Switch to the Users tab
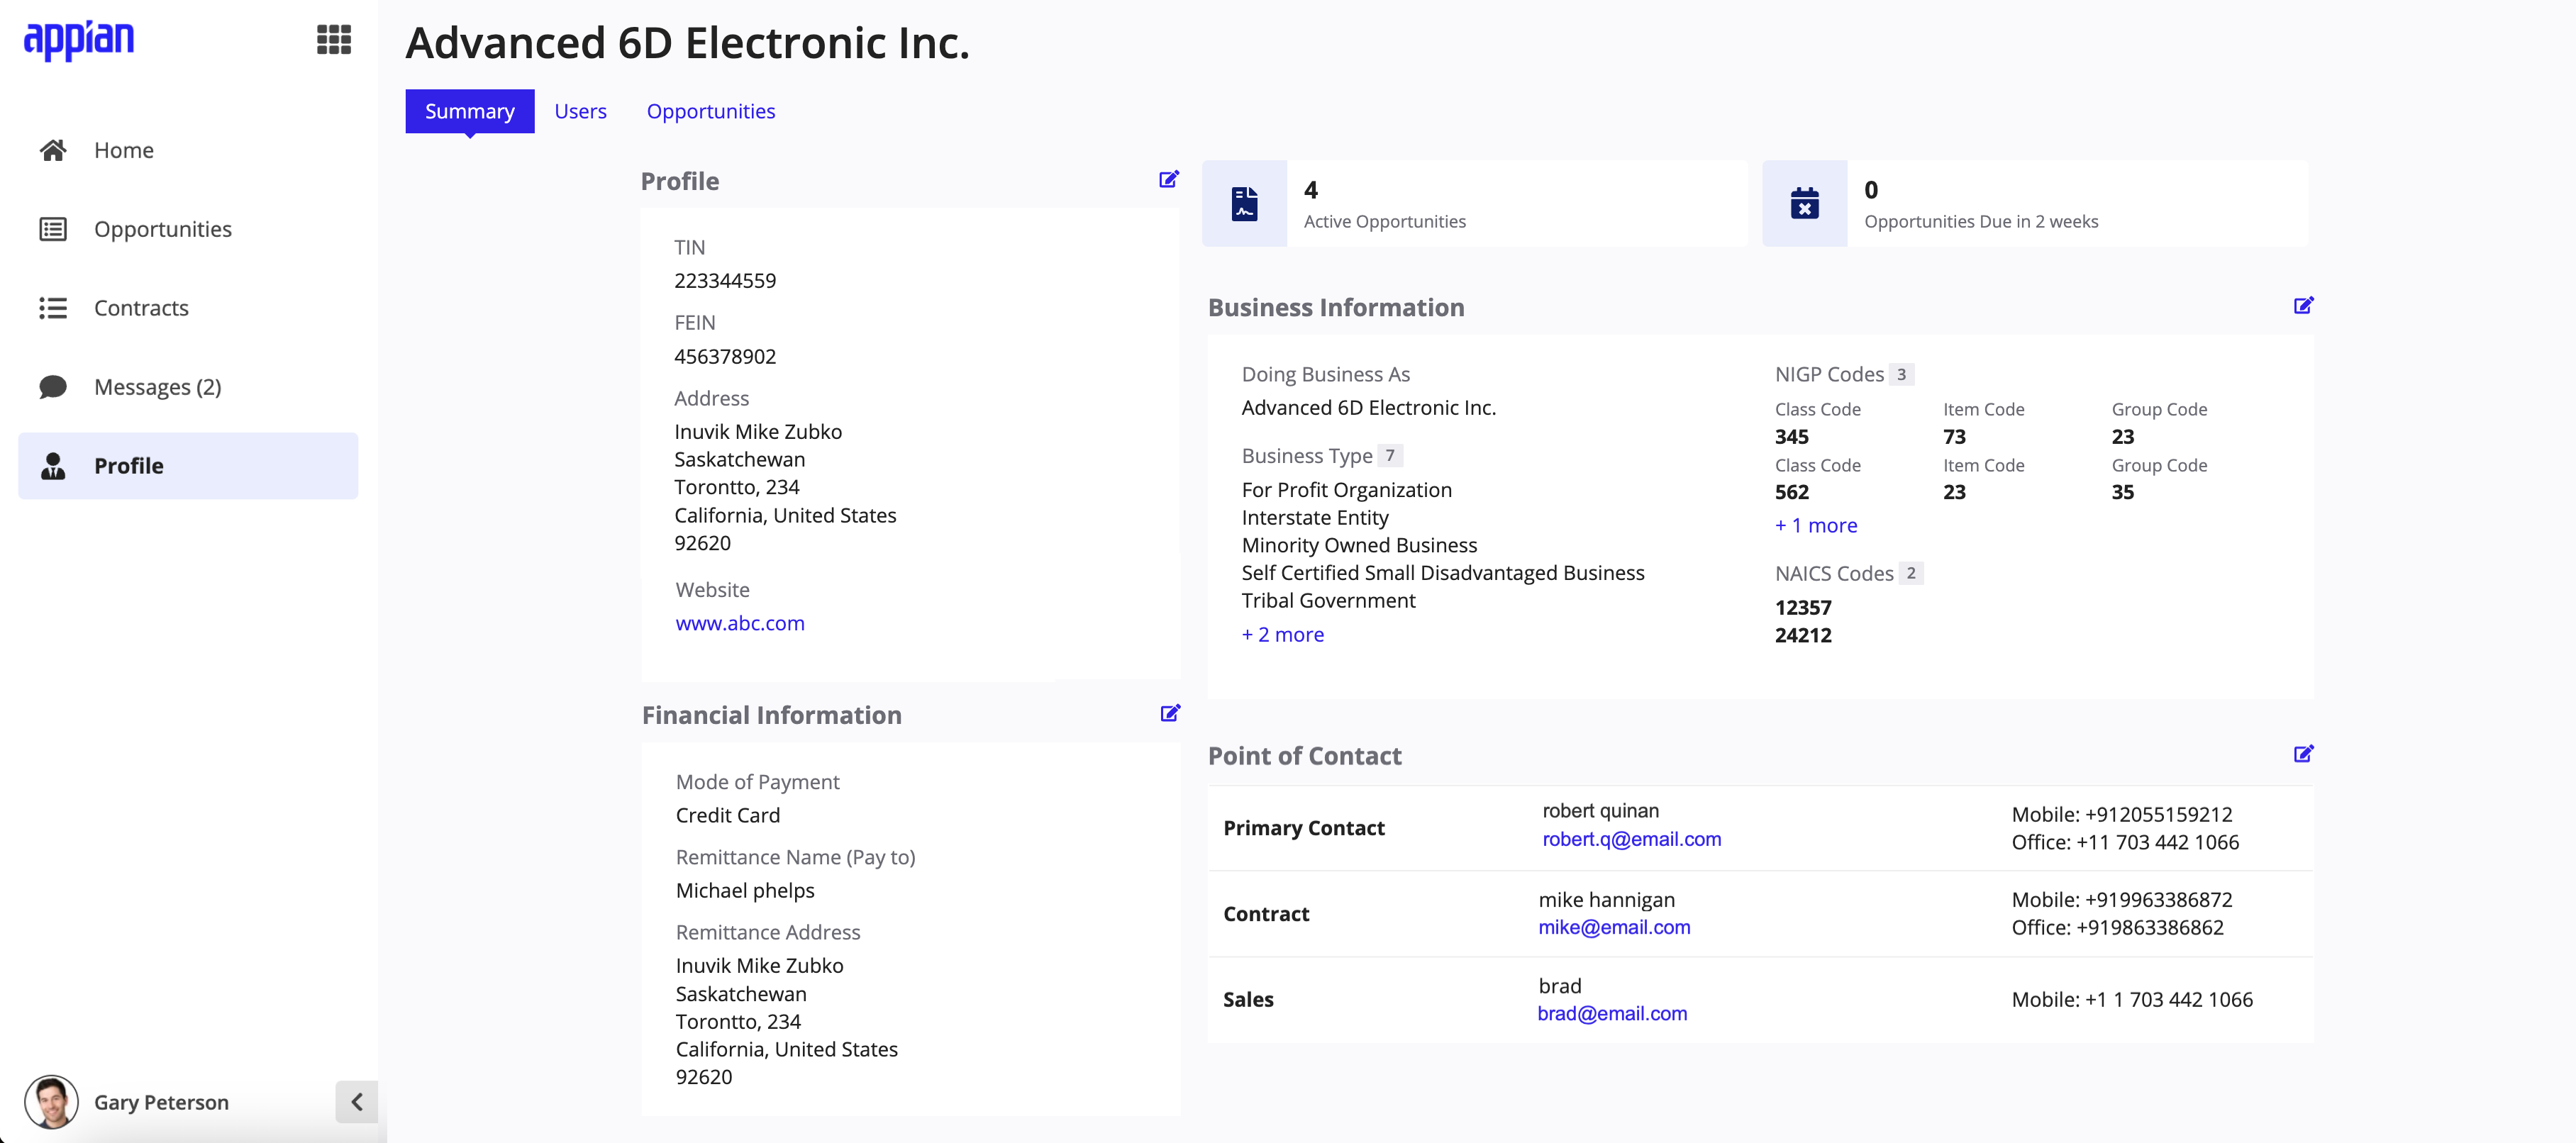Screen dimensions: 2576x1143 (x=580, y=110)
